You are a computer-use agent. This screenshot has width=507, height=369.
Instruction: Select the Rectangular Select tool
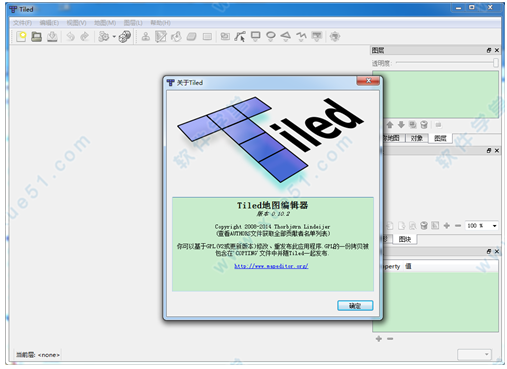207,36
